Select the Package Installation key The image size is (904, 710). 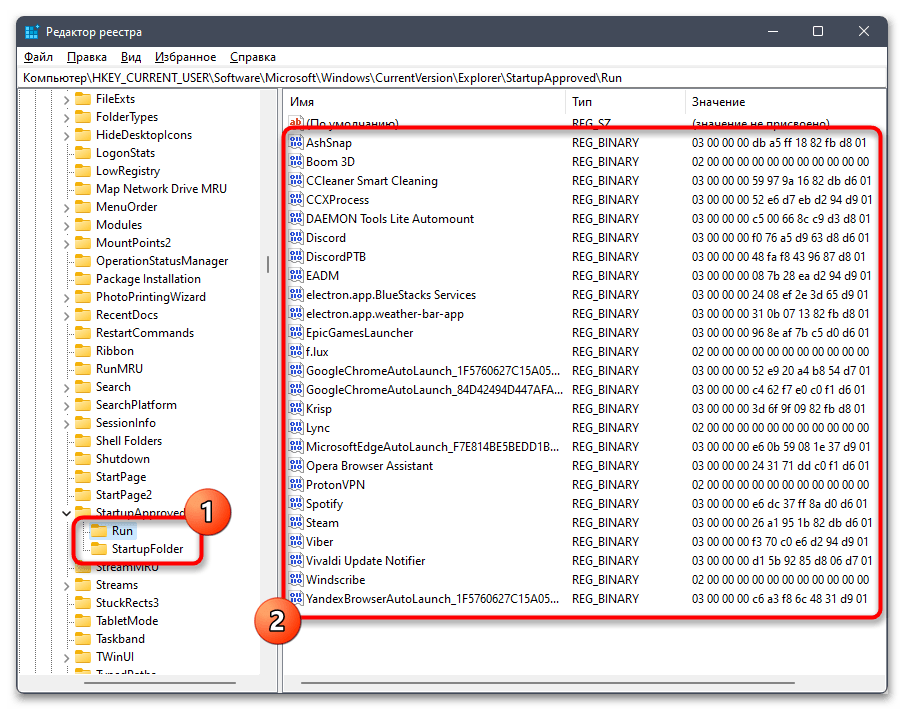[148, 279]
